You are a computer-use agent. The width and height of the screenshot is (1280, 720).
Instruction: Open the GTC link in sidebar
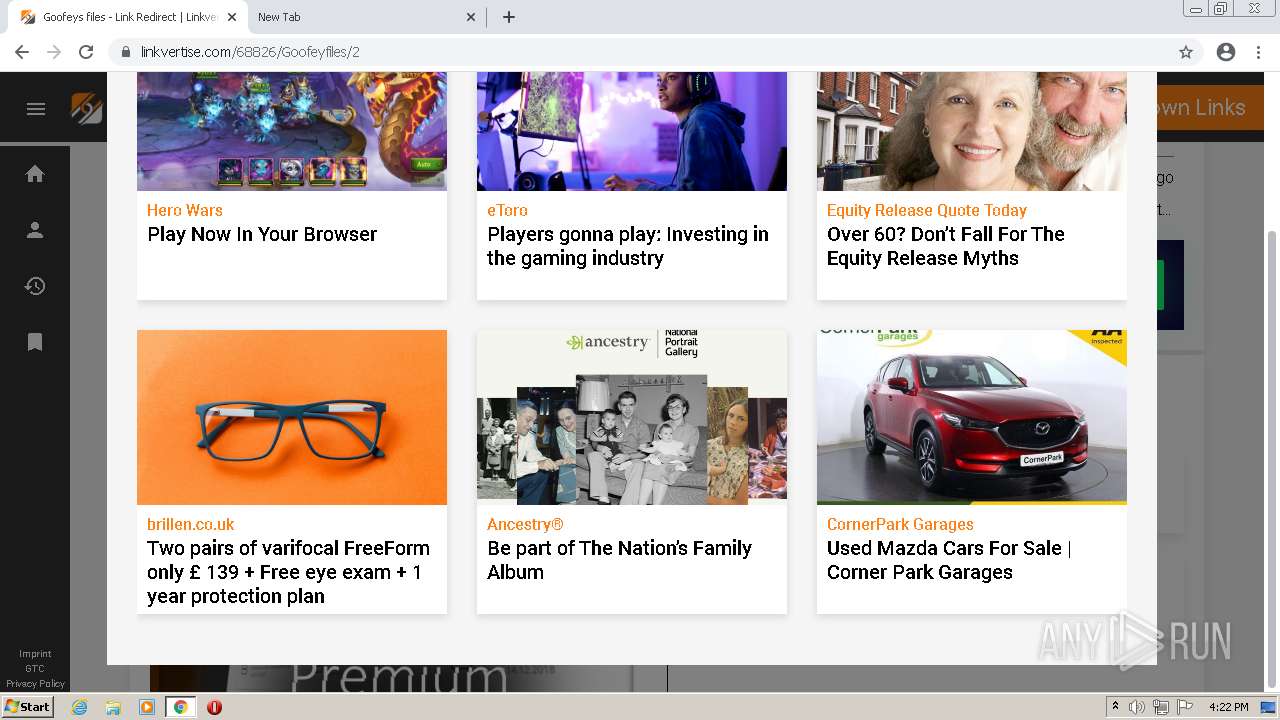pyautogui.click(x=35, y=669)
